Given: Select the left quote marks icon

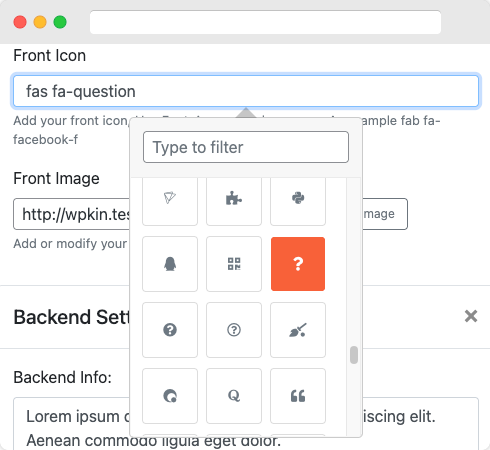Looking at the screenshot, I should coord(298,396).
